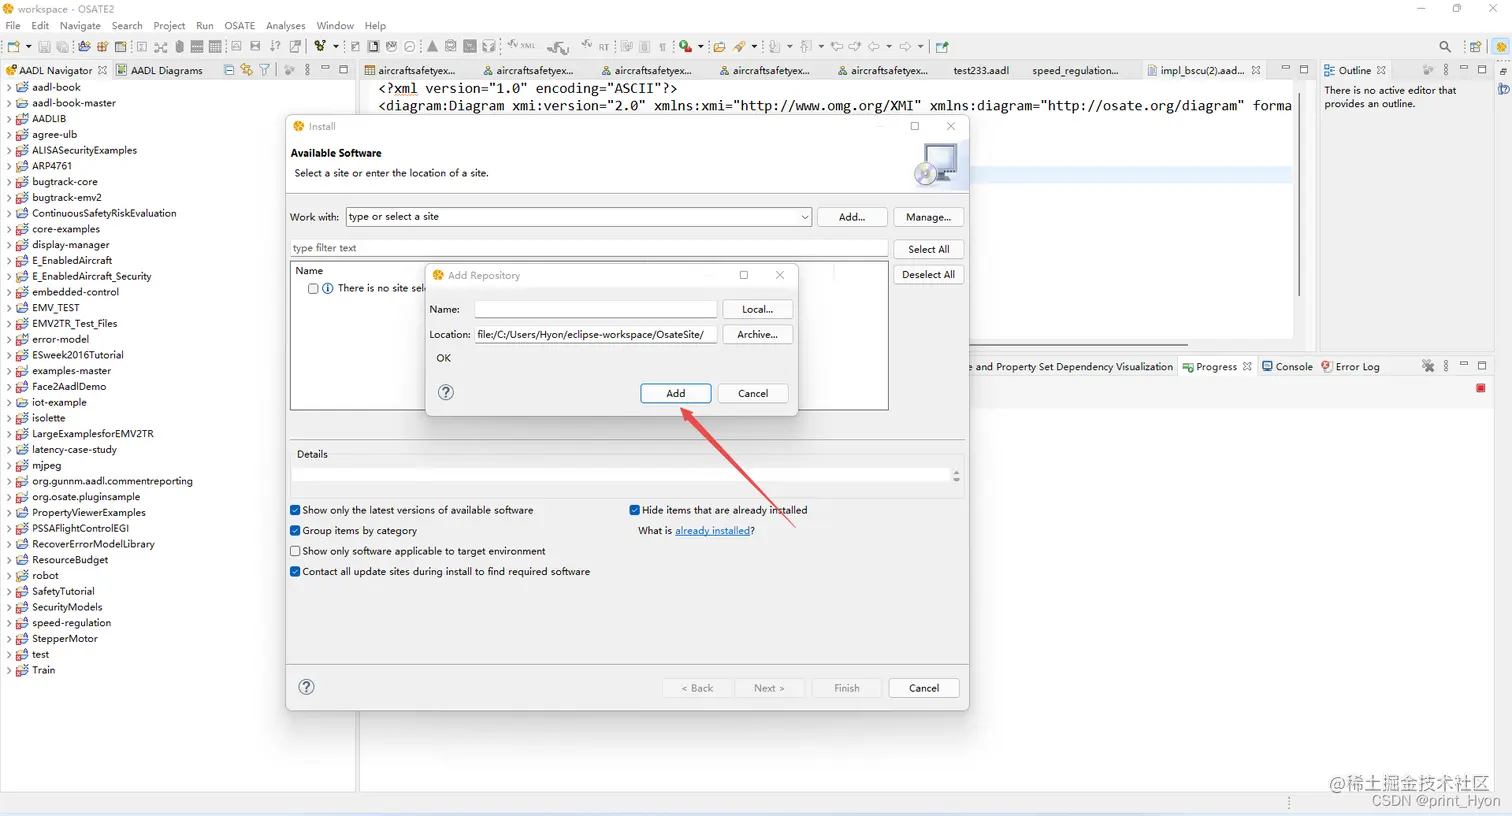
Task: Open the New wizard dropdown arrow
Action: point(28,46)
